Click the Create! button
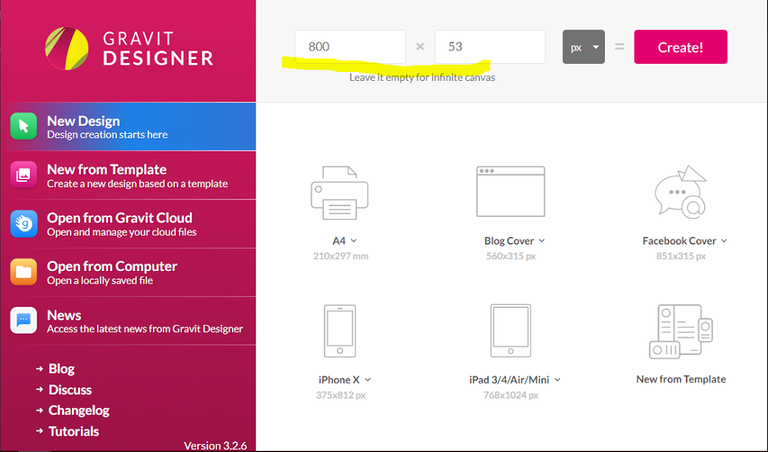This screenshot has height=452, width=768. click(680, 47)
